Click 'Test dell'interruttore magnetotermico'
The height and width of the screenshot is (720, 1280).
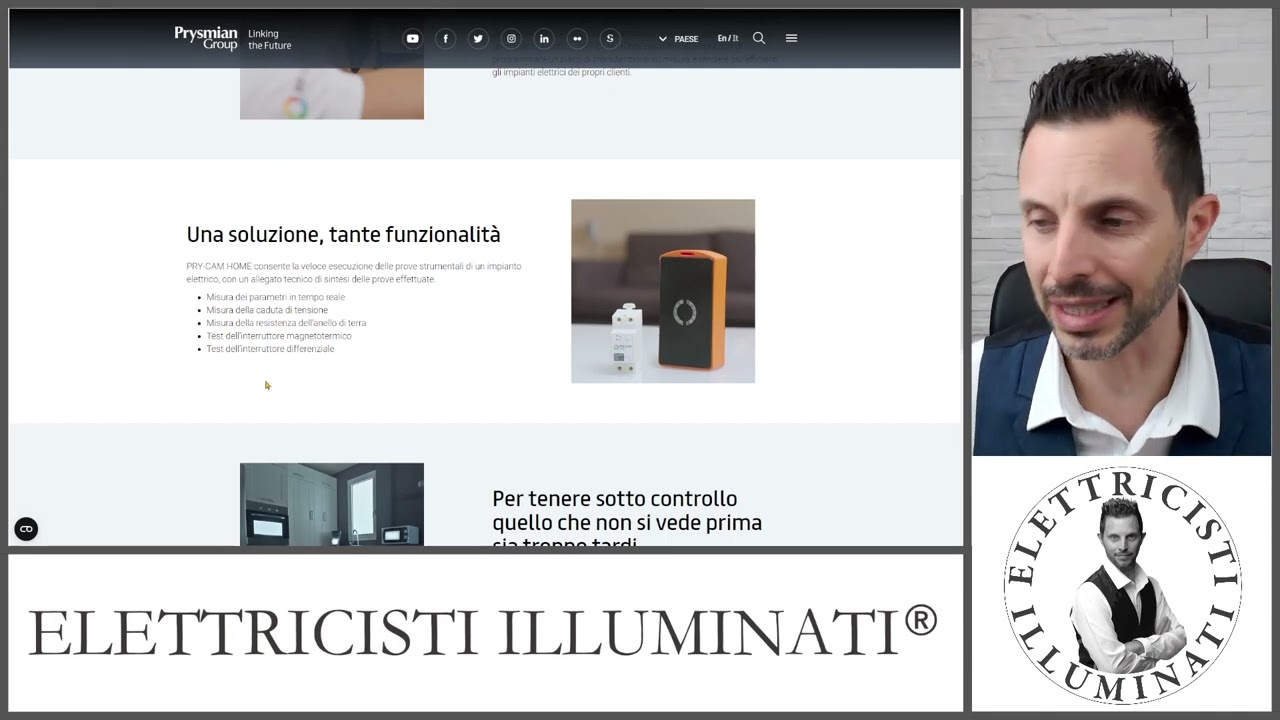pyautogui.click(x=279, y=336)
